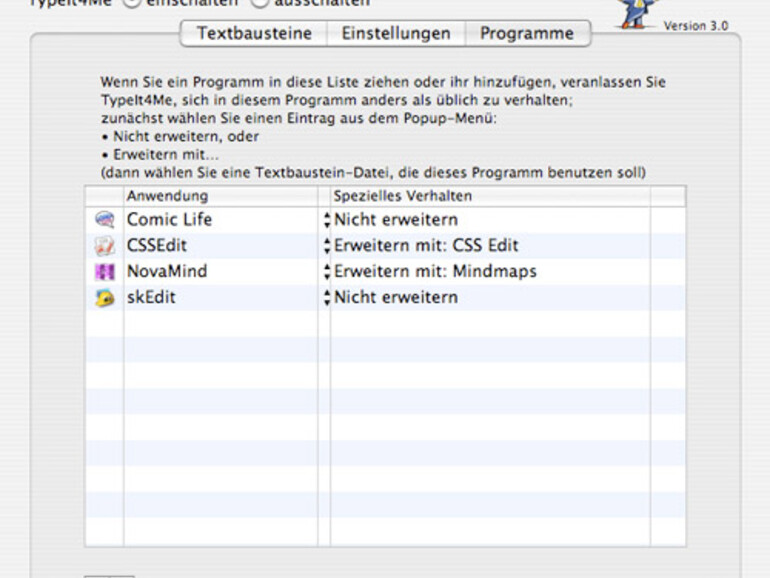Click the TypeIt4Me mascot icon

coord(636,13)
